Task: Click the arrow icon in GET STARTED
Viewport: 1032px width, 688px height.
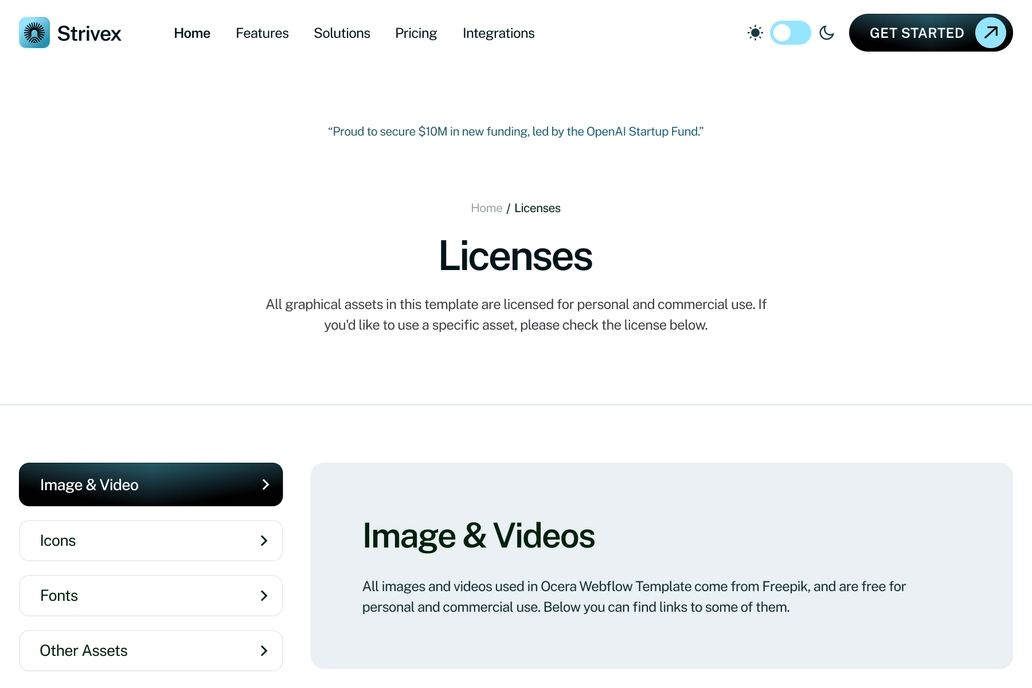Action: point(991,33)
